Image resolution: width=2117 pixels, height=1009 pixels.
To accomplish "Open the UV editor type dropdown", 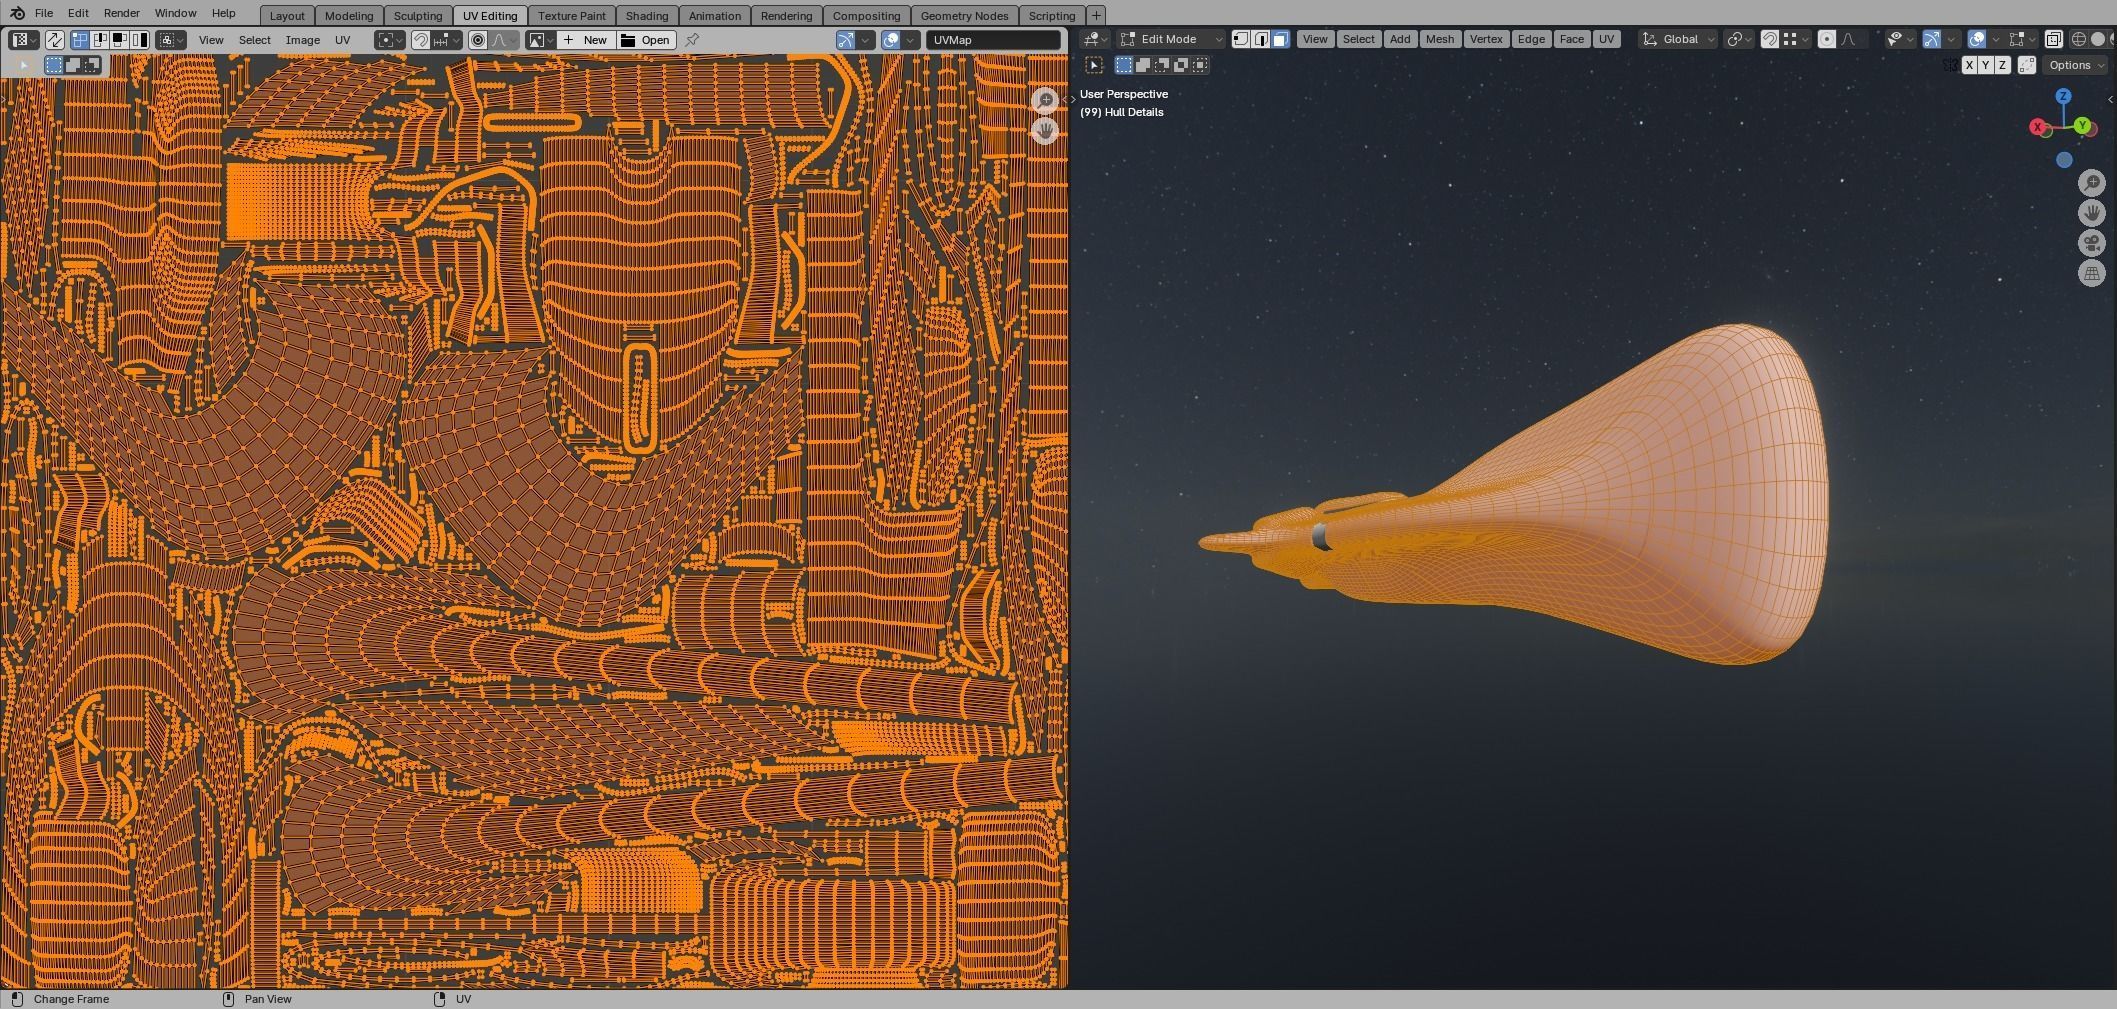I will (24, 40).
